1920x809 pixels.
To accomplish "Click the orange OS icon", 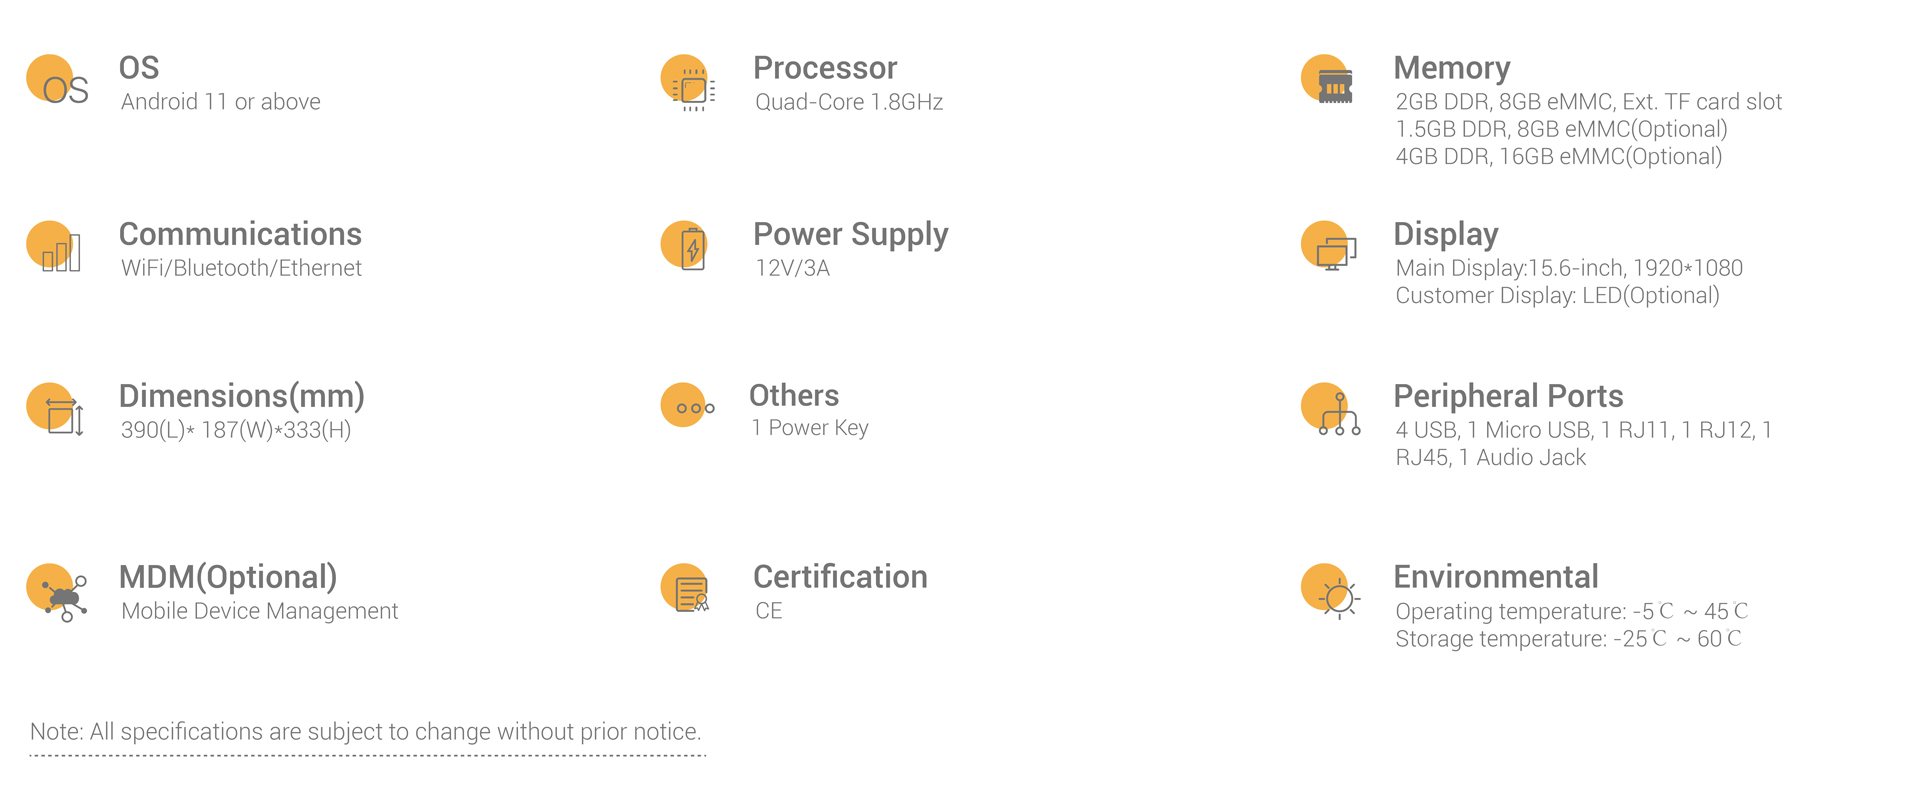I will (x=57, y=82).
